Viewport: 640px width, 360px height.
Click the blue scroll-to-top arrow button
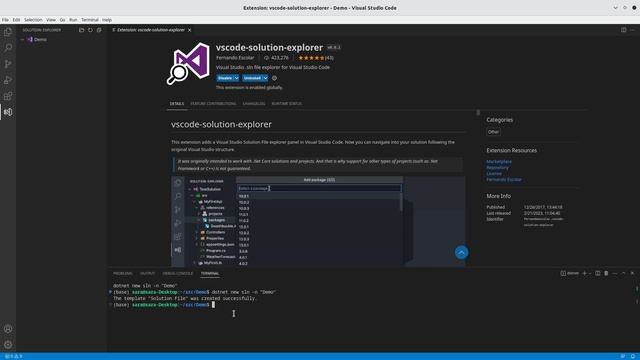(462, 252)
